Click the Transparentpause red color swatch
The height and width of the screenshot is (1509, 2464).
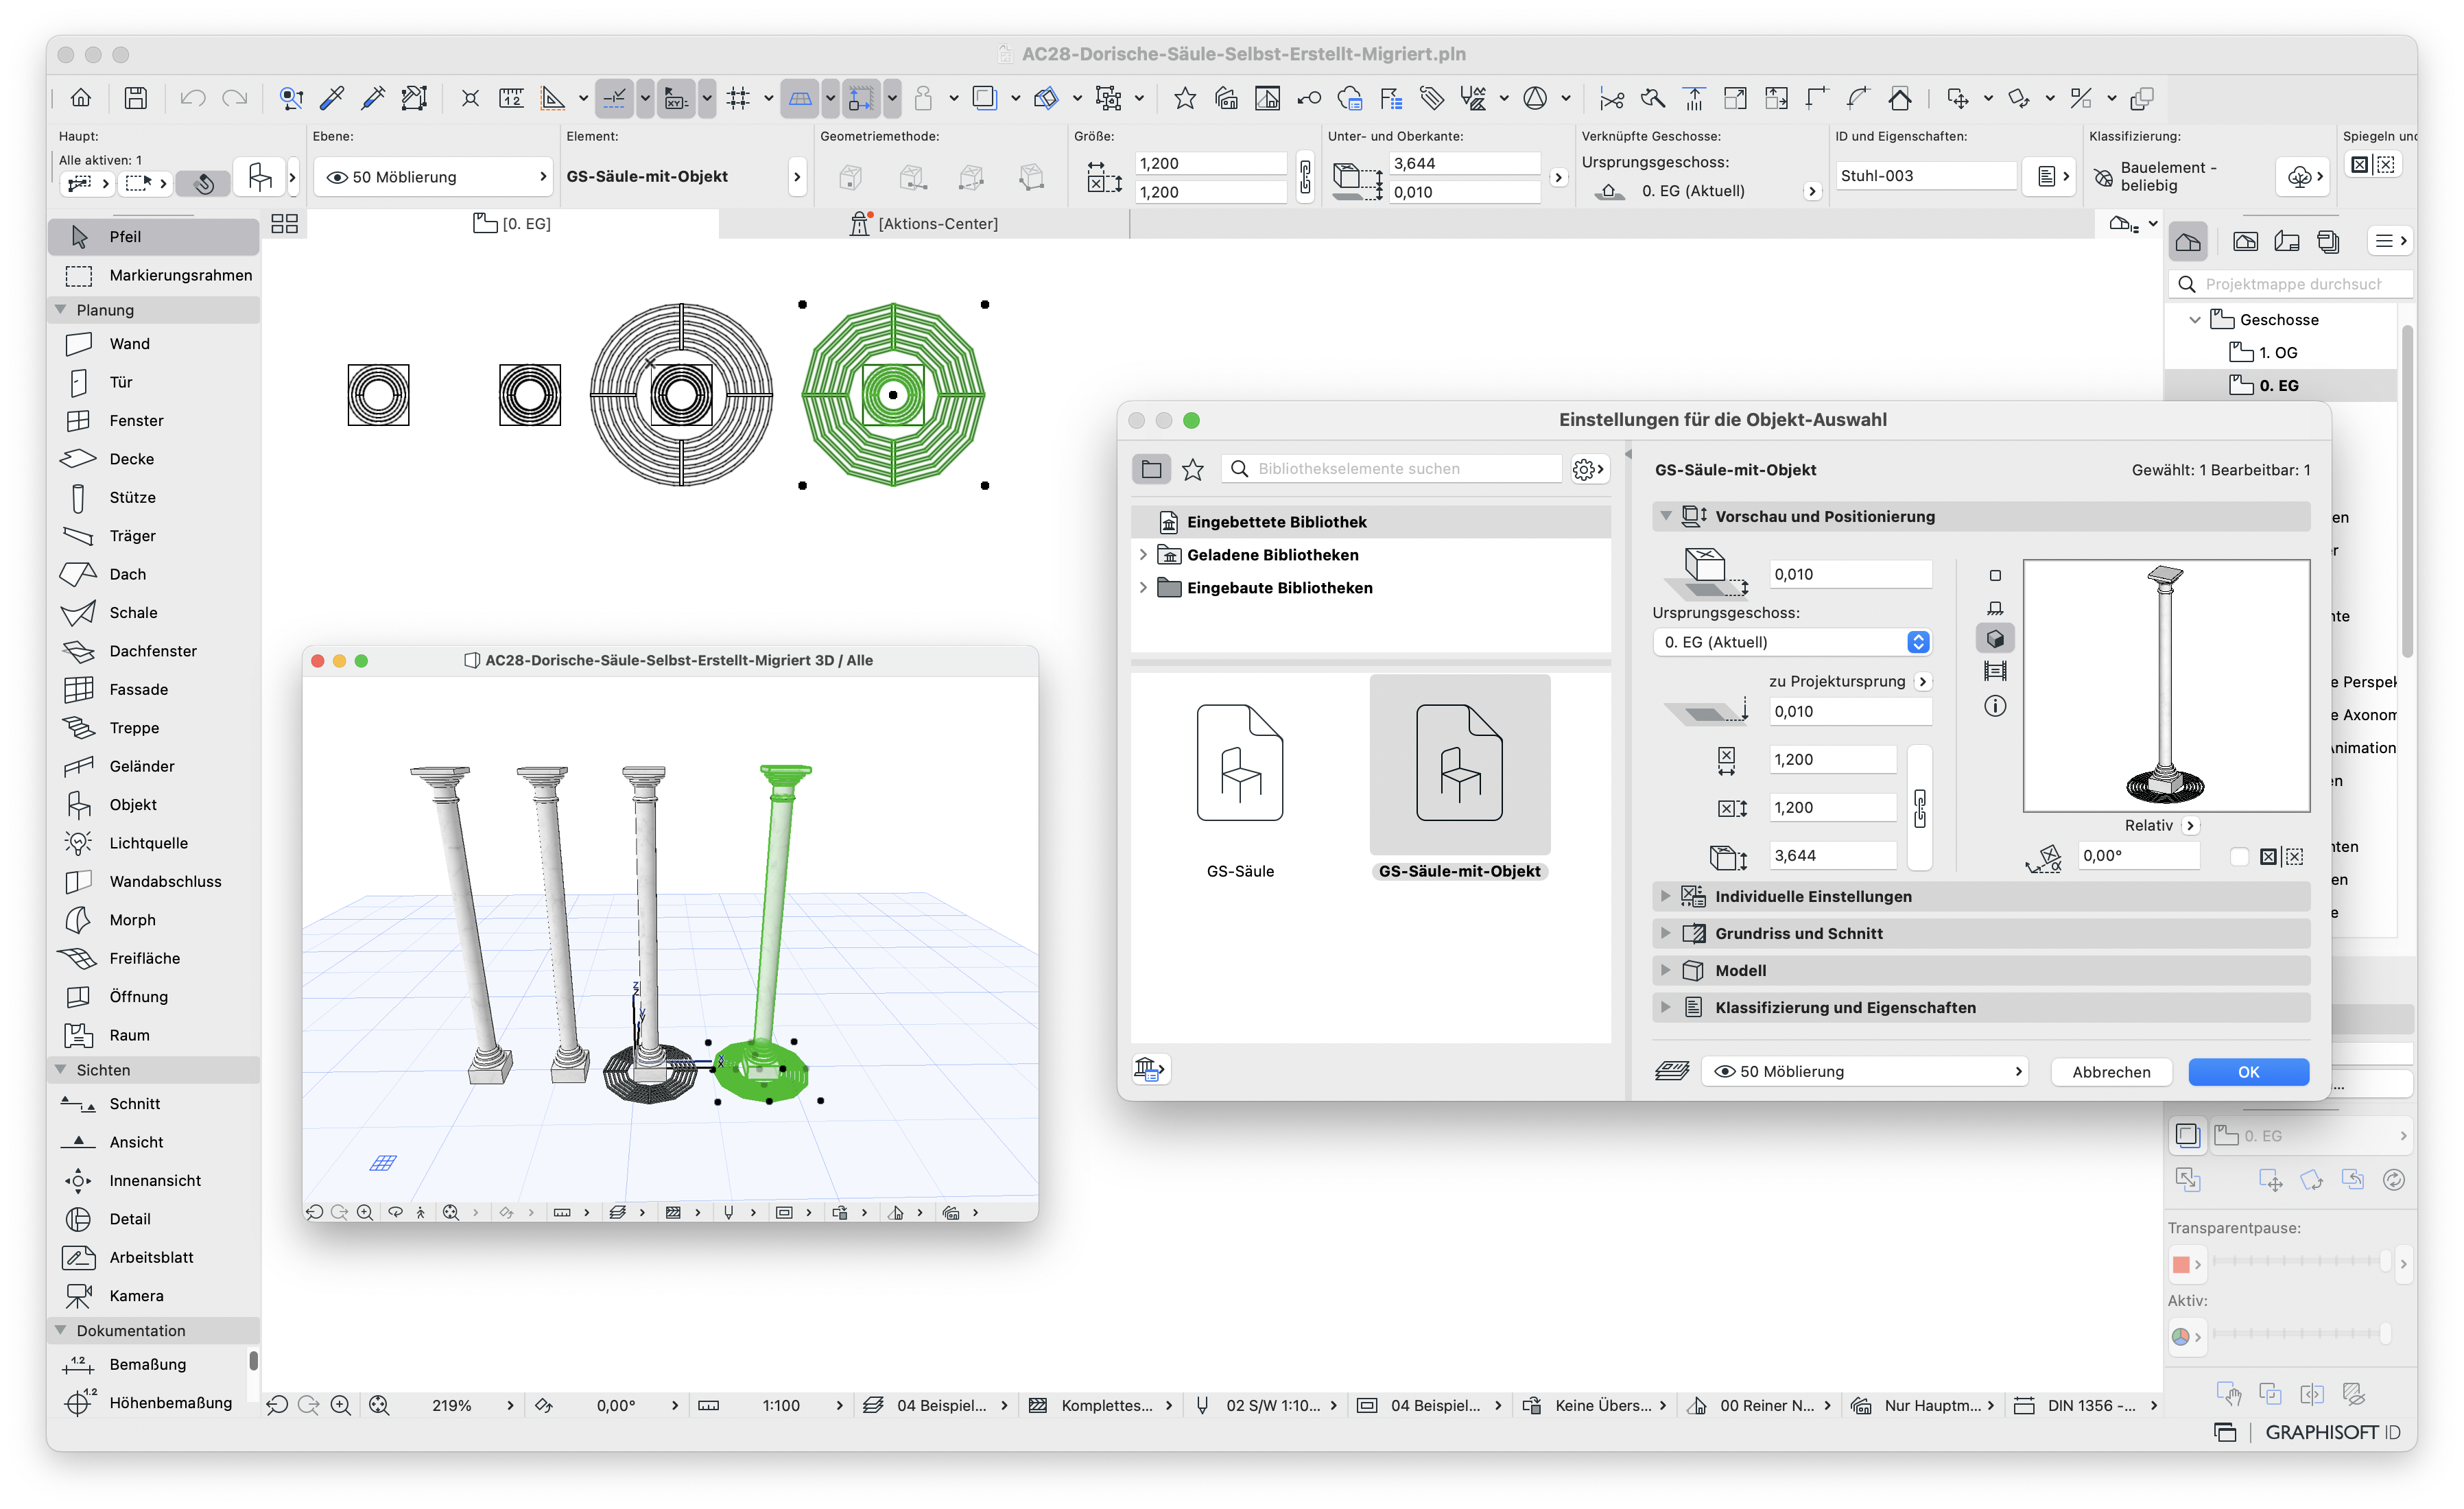[2181, 1265]
